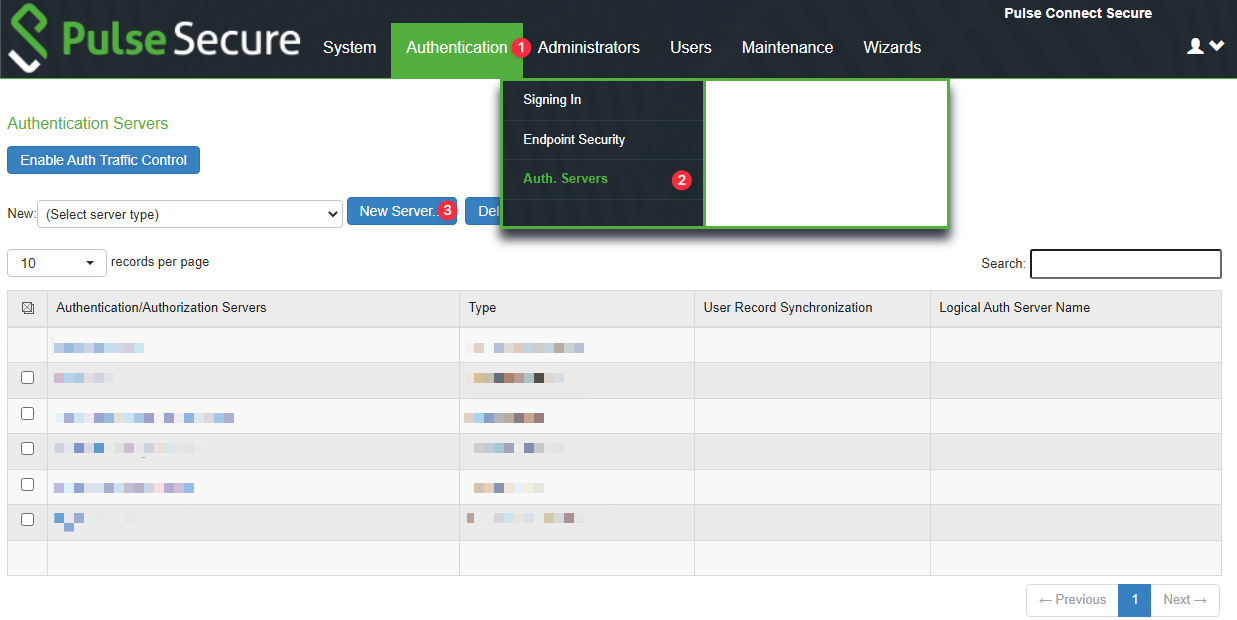Select the last server row checkbox
Image resolution: width=1237 pixels, height=620 pixels.
pos(27,519)
